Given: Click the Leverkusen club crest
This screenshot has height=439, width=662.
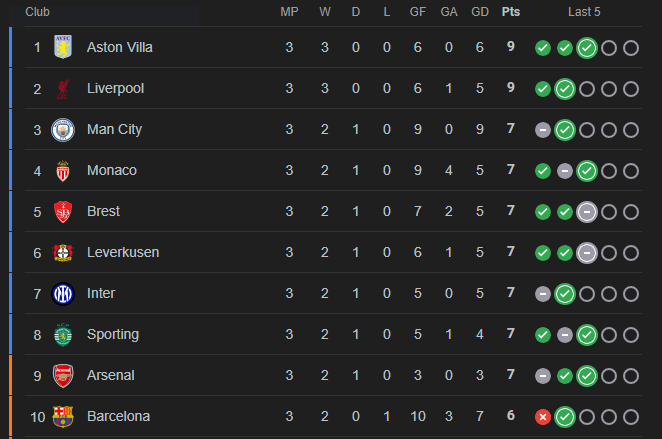Looking at the screenshot, I should tap(63, 253).
